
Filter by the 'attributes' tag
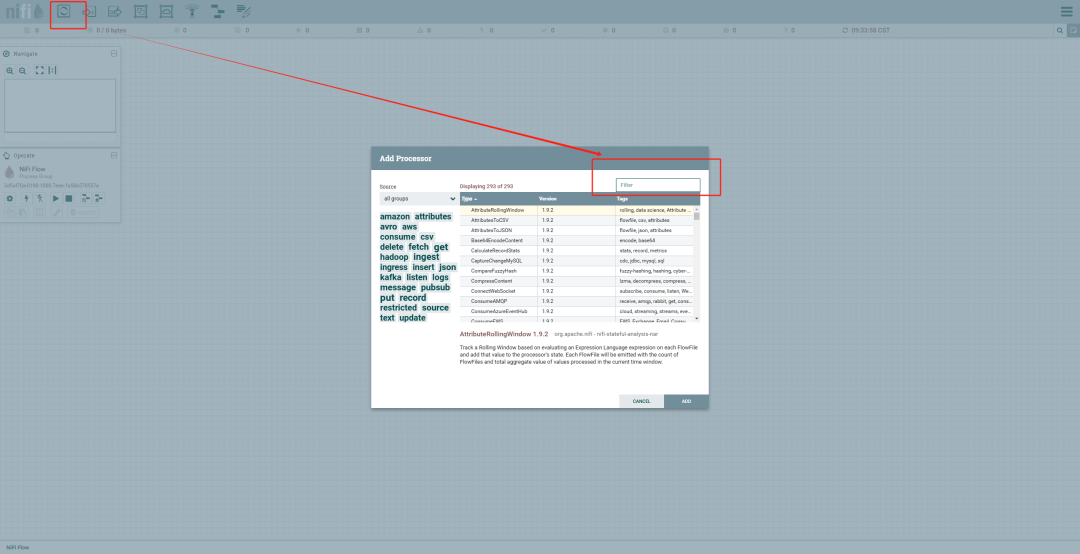pyautogui.click(x=433, y=216)
